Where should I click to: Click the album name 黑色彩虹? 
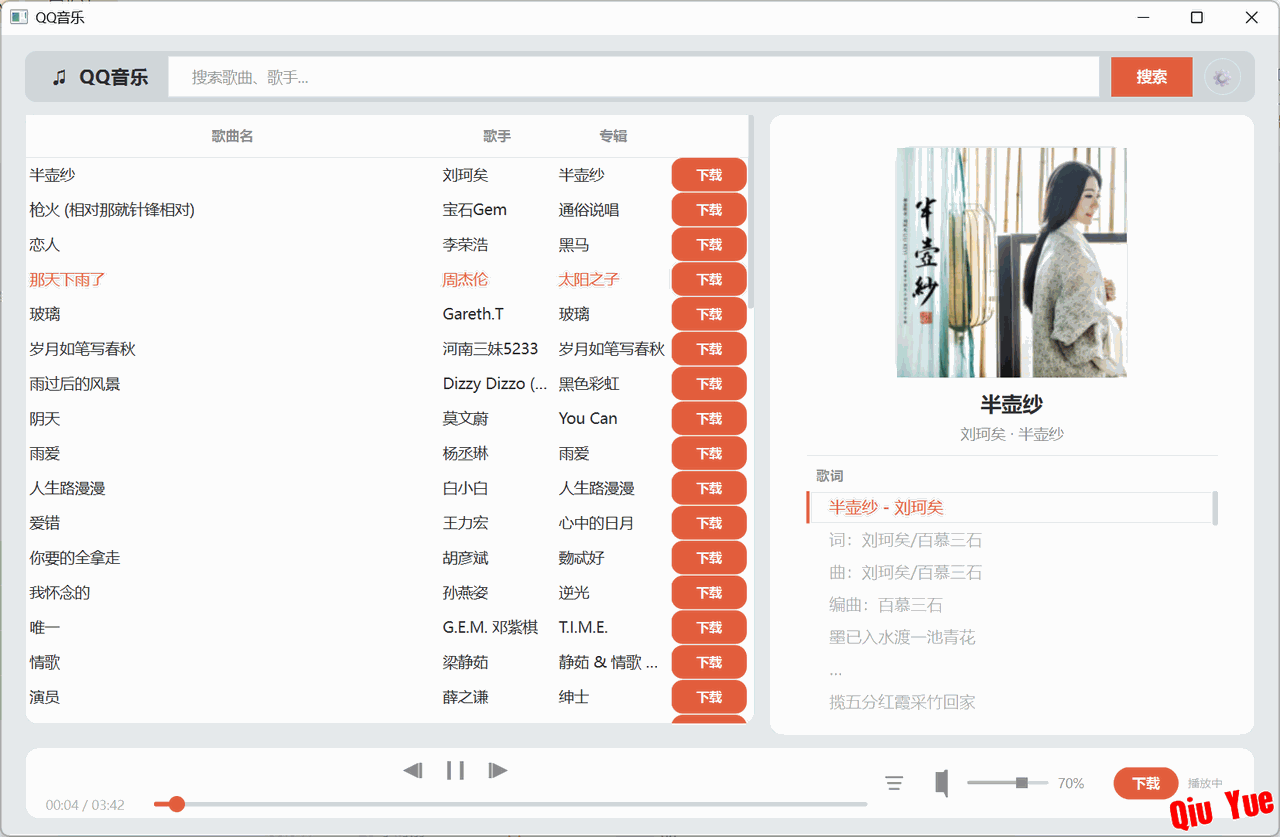589,384
